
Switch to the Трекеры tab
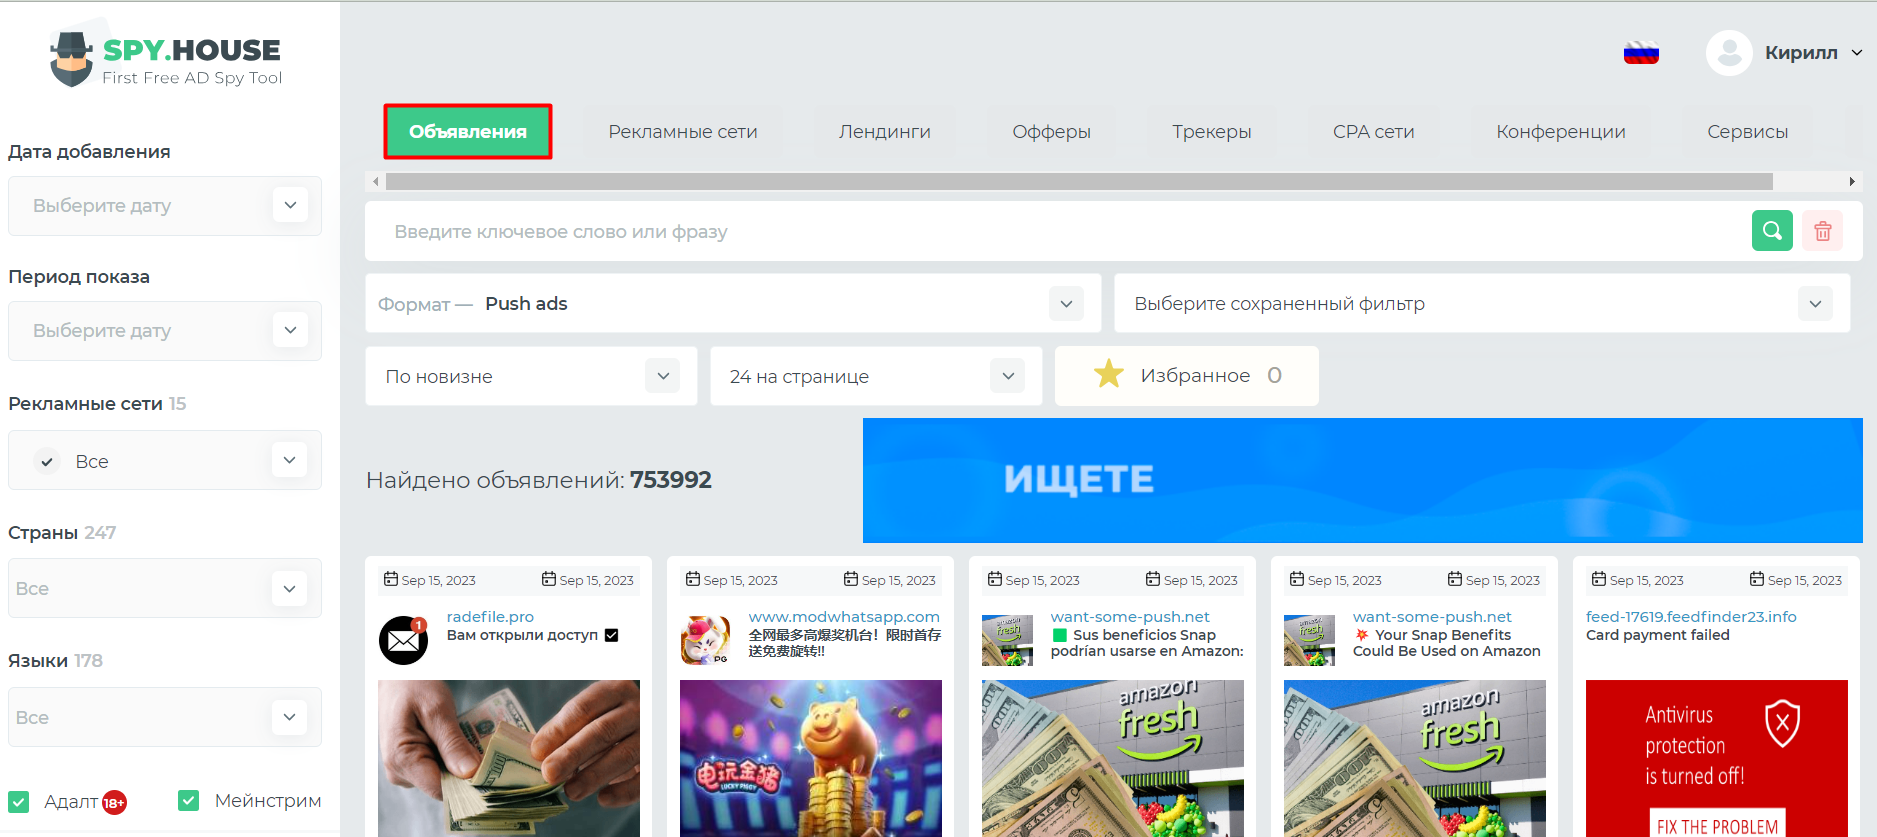click(1212, 131)
